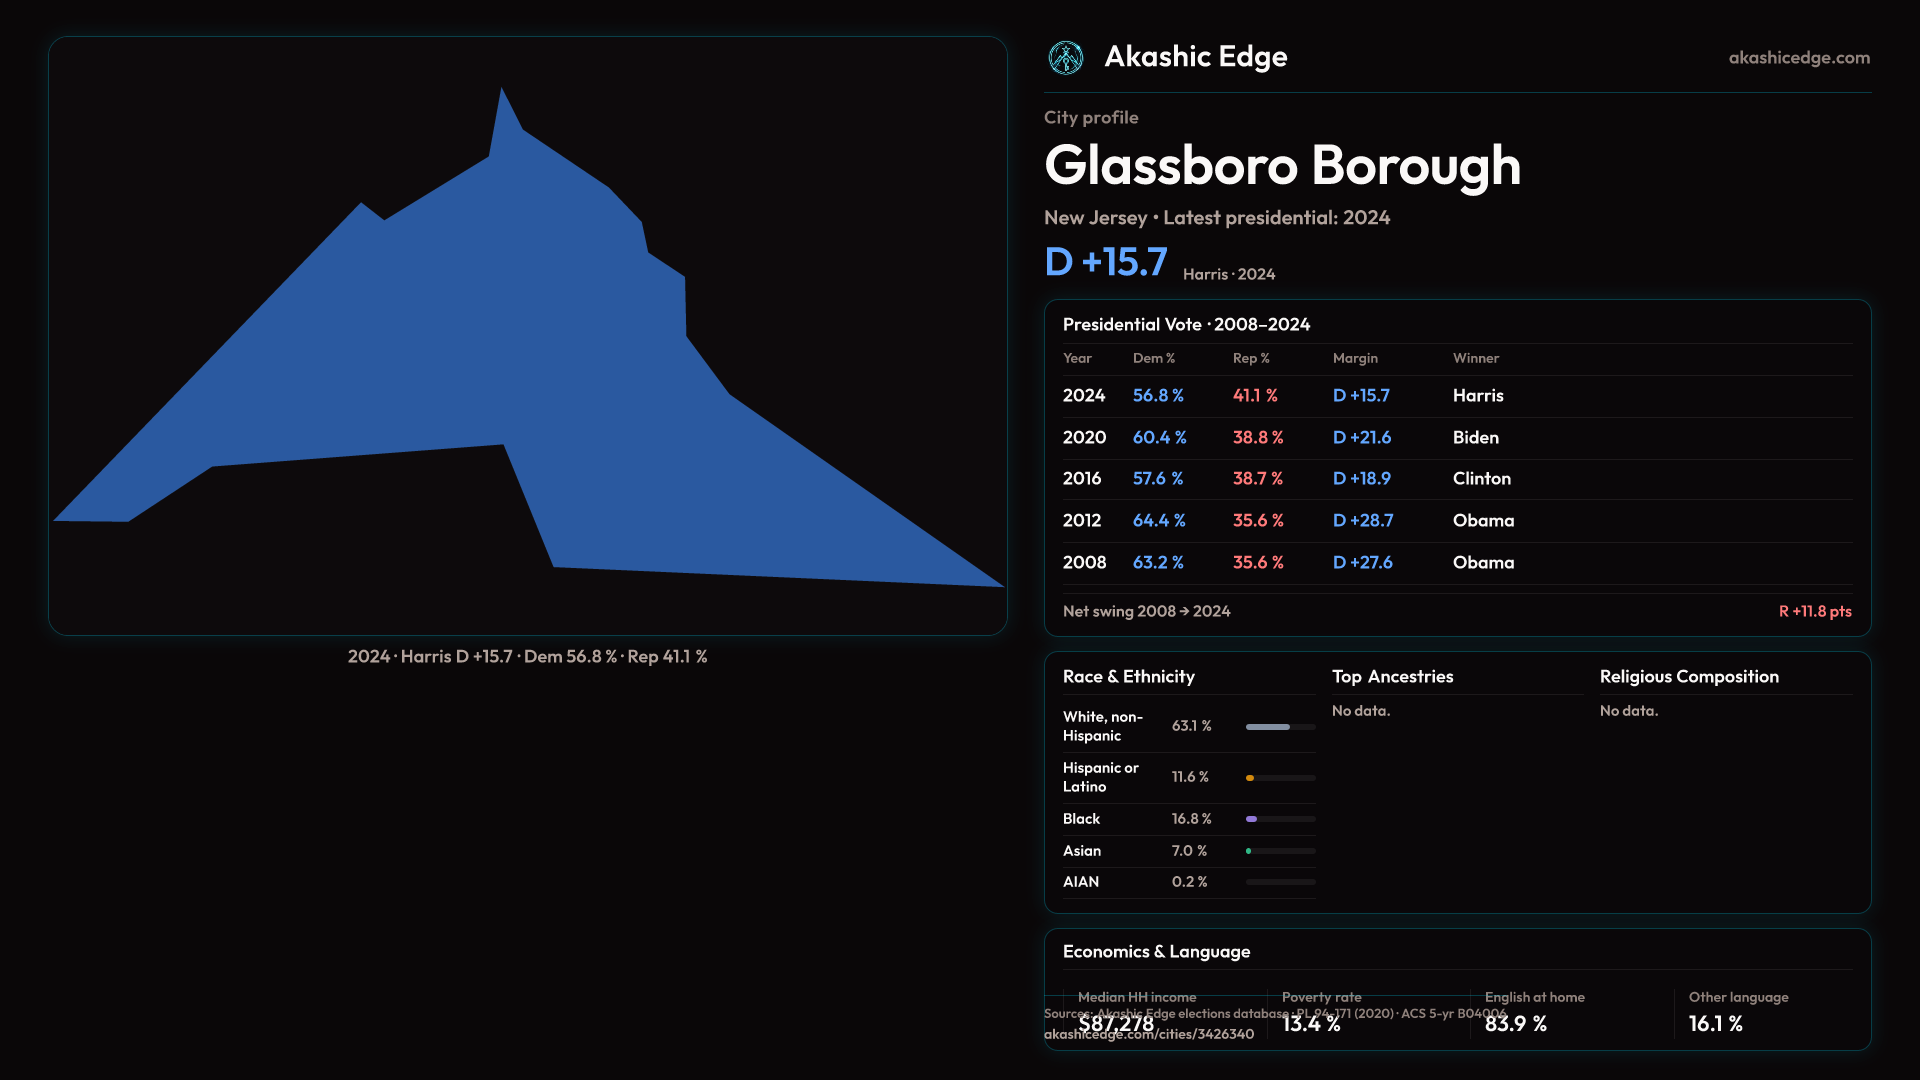Open the akashicedge.com link
Image resolution: width=1920 pixels, height=1080 pixels.
click(x=1798, y=58)
